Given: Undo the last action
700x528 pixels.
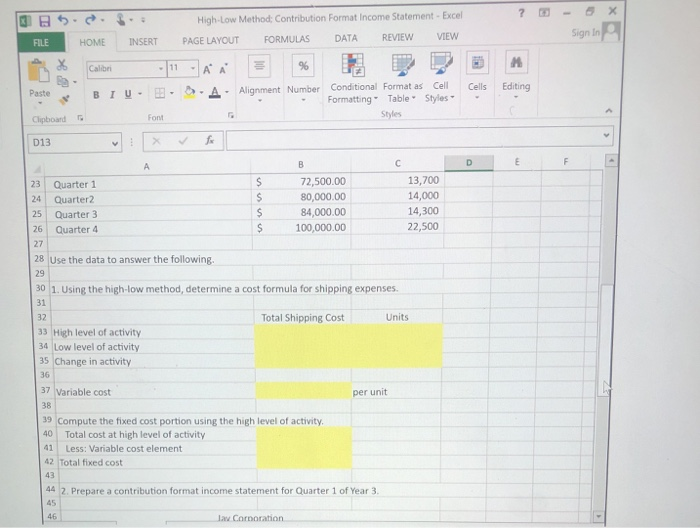Looking at the screenshot, I should tap(63, 20).
